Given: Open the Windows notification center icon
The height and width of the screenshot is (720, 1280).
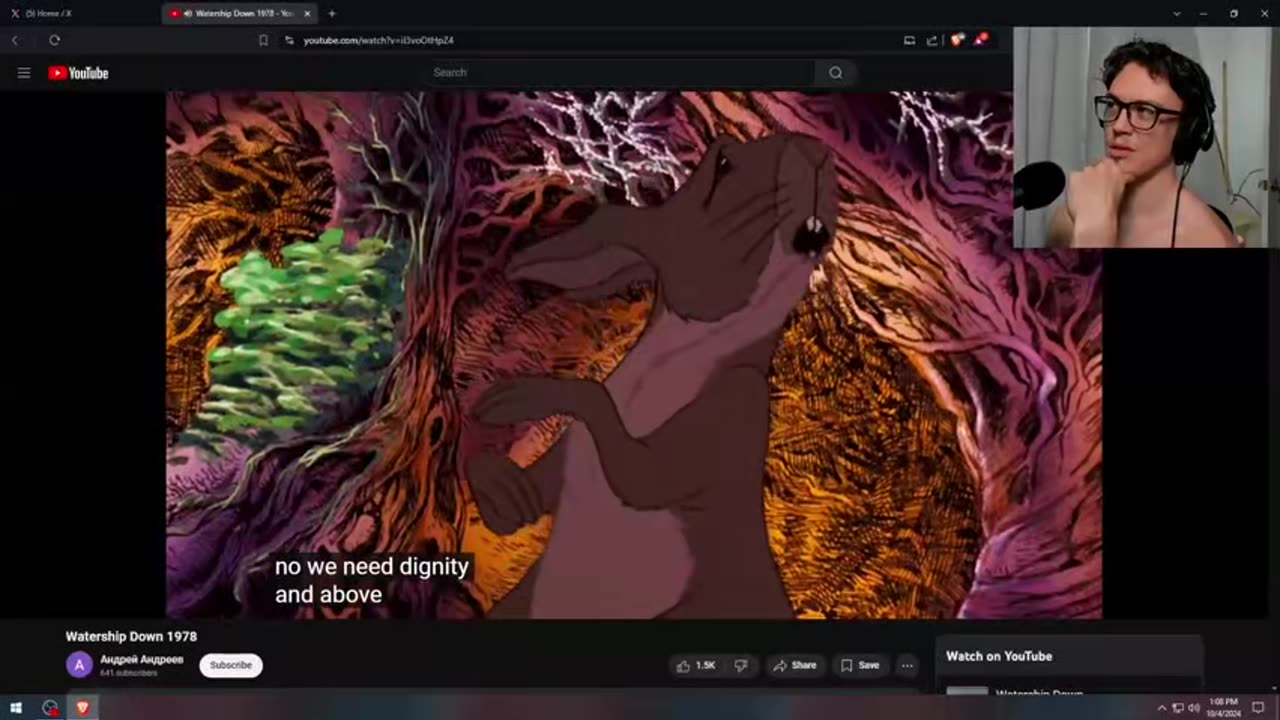Looking at the screenshot, I should point(1258,708).
